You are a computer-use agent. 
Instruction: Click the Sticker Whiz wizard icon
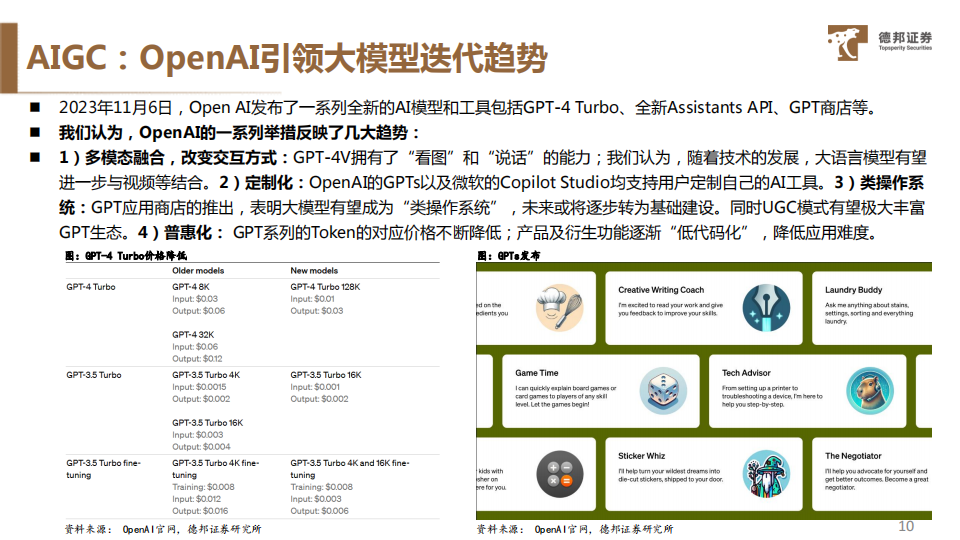click(766, 474)
